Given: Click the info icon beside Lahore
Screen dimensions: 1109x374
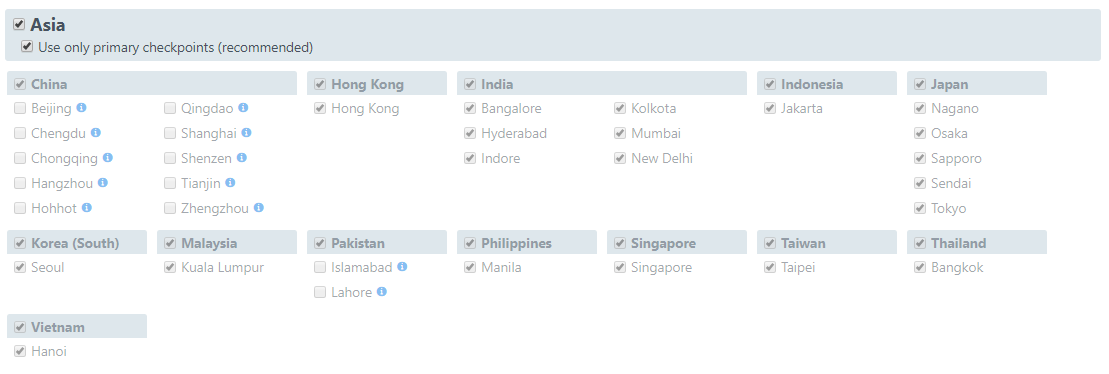Looking at the screenshot, I should 382,291.
